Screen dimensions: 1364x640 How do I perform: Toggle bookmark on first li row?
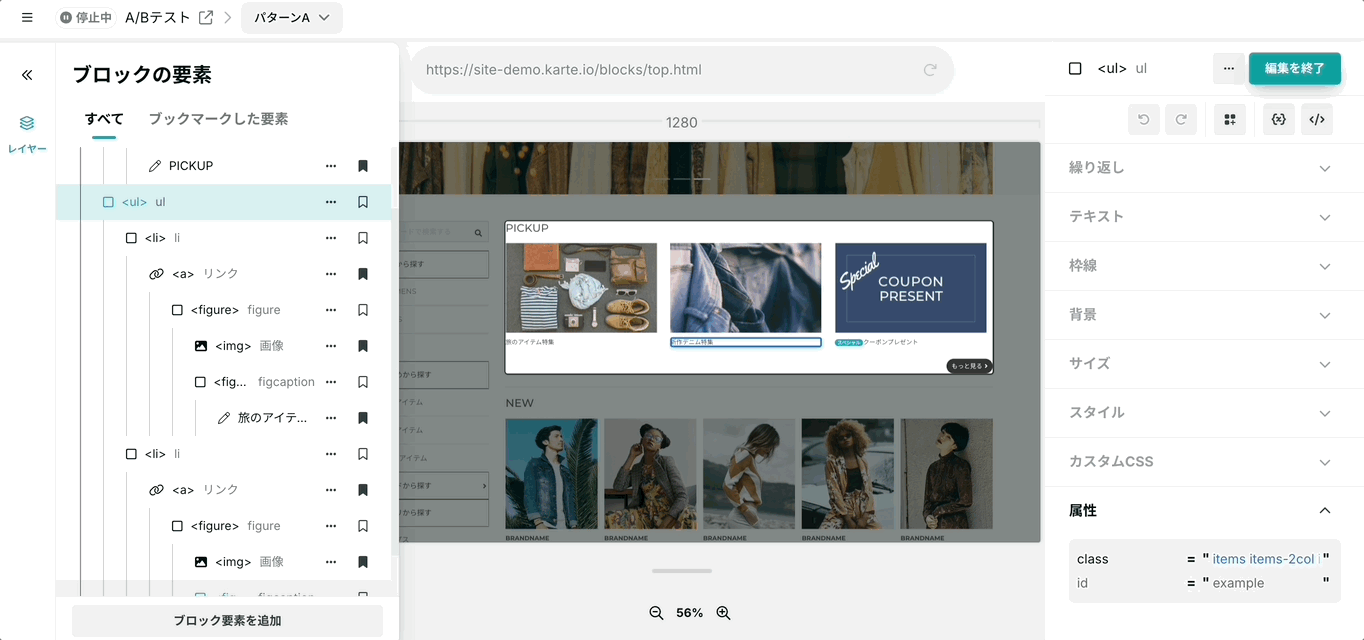click(363, 238)
